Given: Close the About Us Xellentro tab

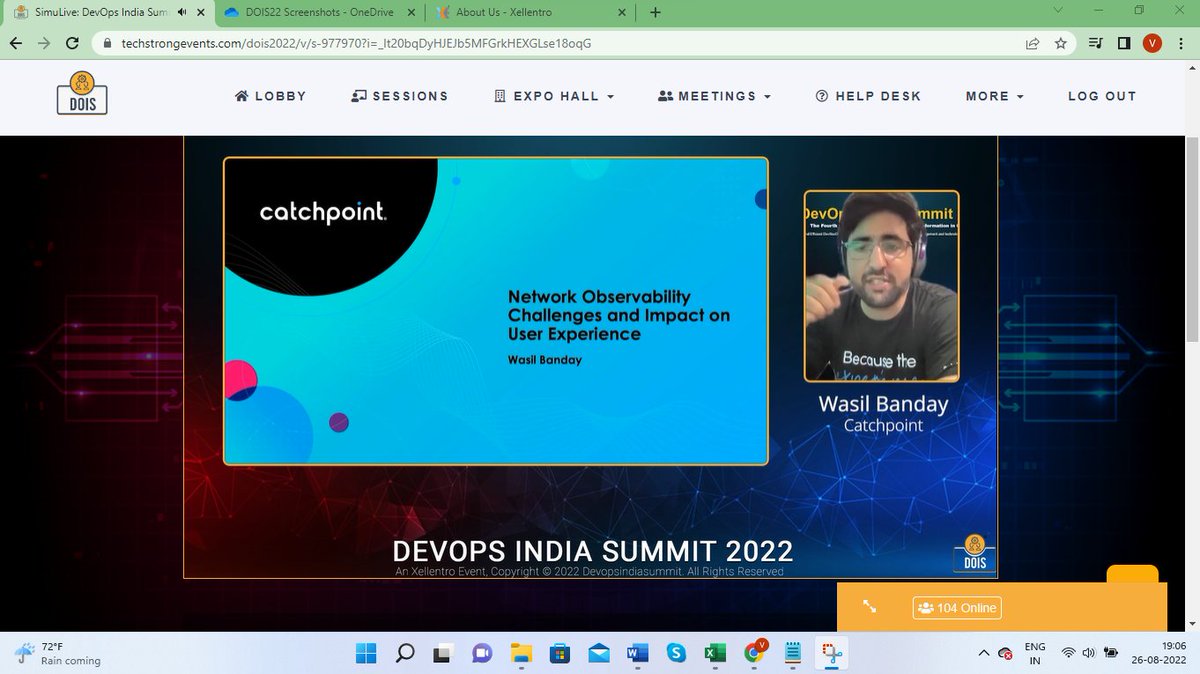Looking at the screenshot, I should coord(622,13).
